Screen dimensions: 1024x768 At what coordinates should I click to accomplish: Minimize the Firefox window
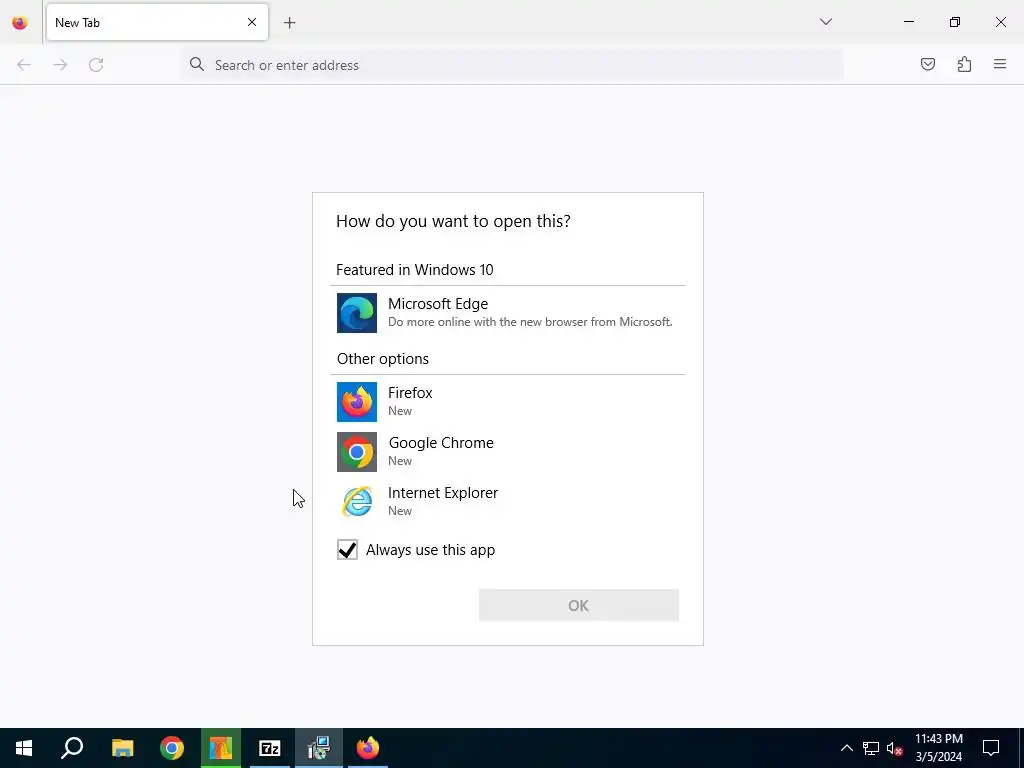click(x=908, y=22)
